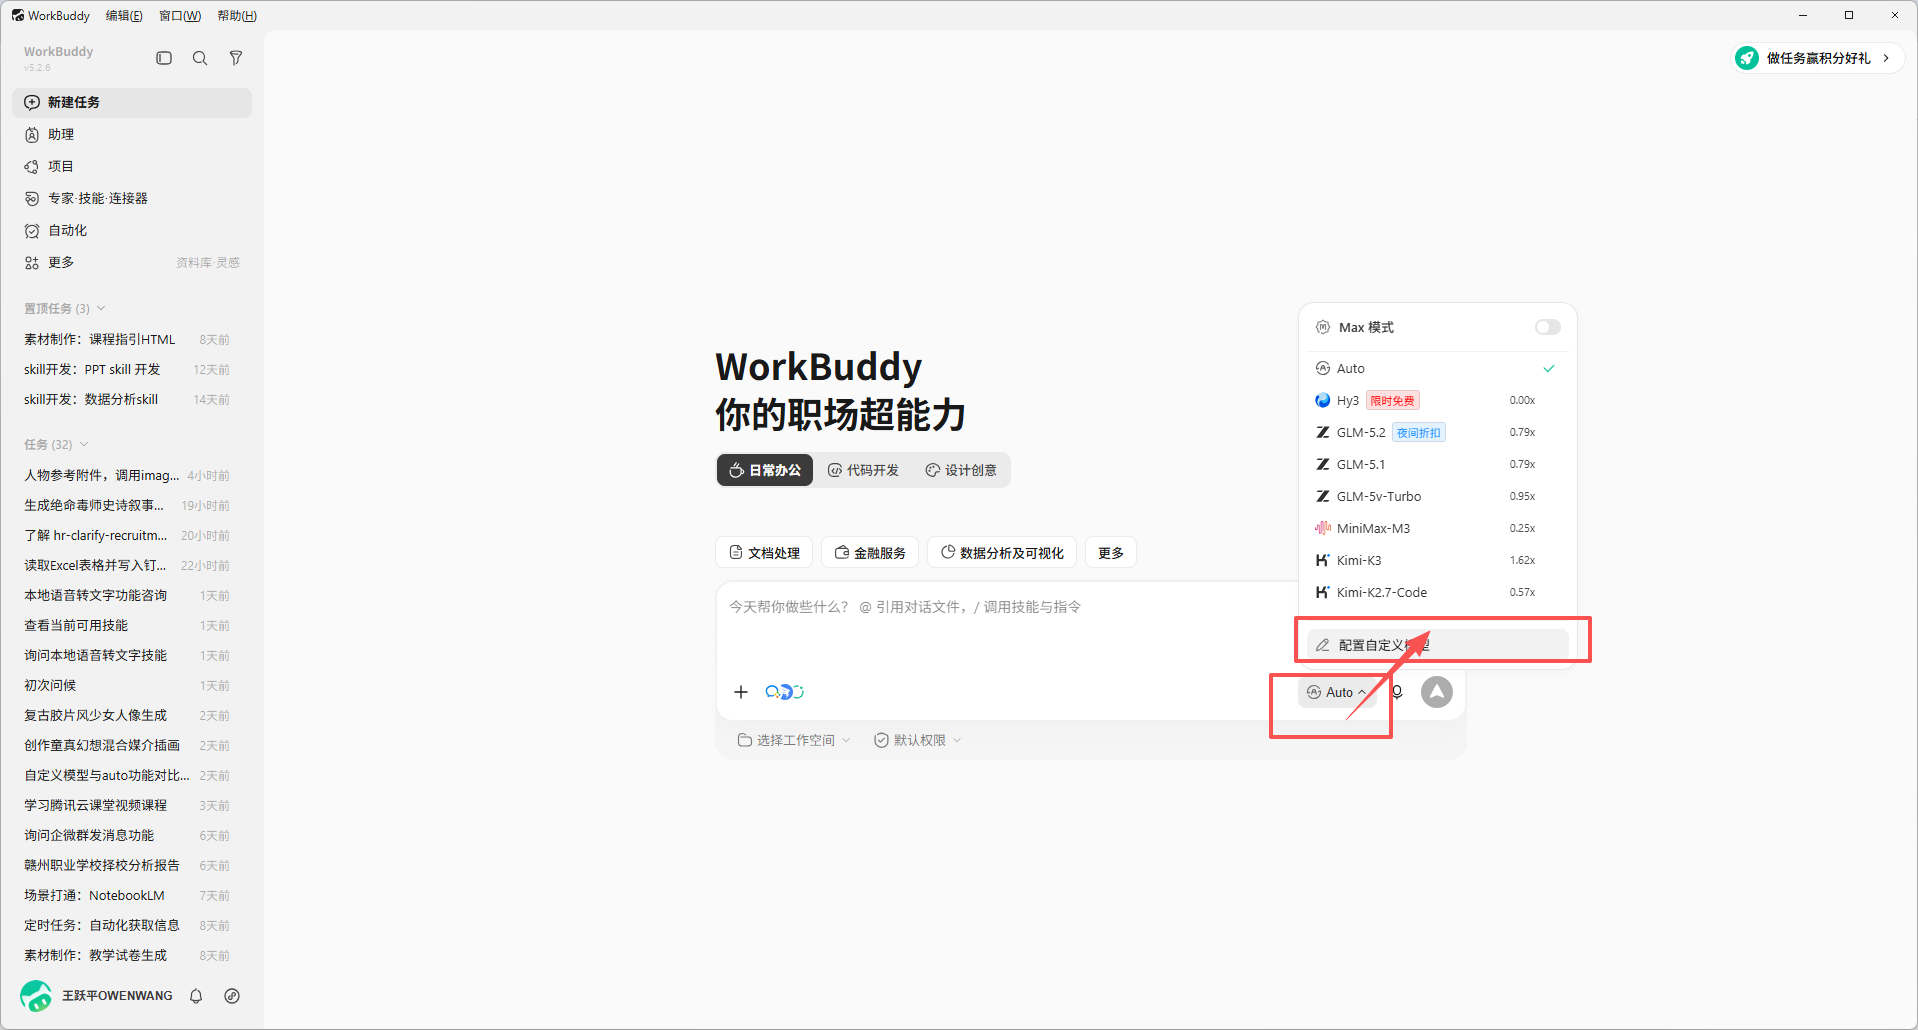This screenshot has height=1030, width=1918.
Task: Collapse the 任务 (32) section
Action: [x=56, y=444]
